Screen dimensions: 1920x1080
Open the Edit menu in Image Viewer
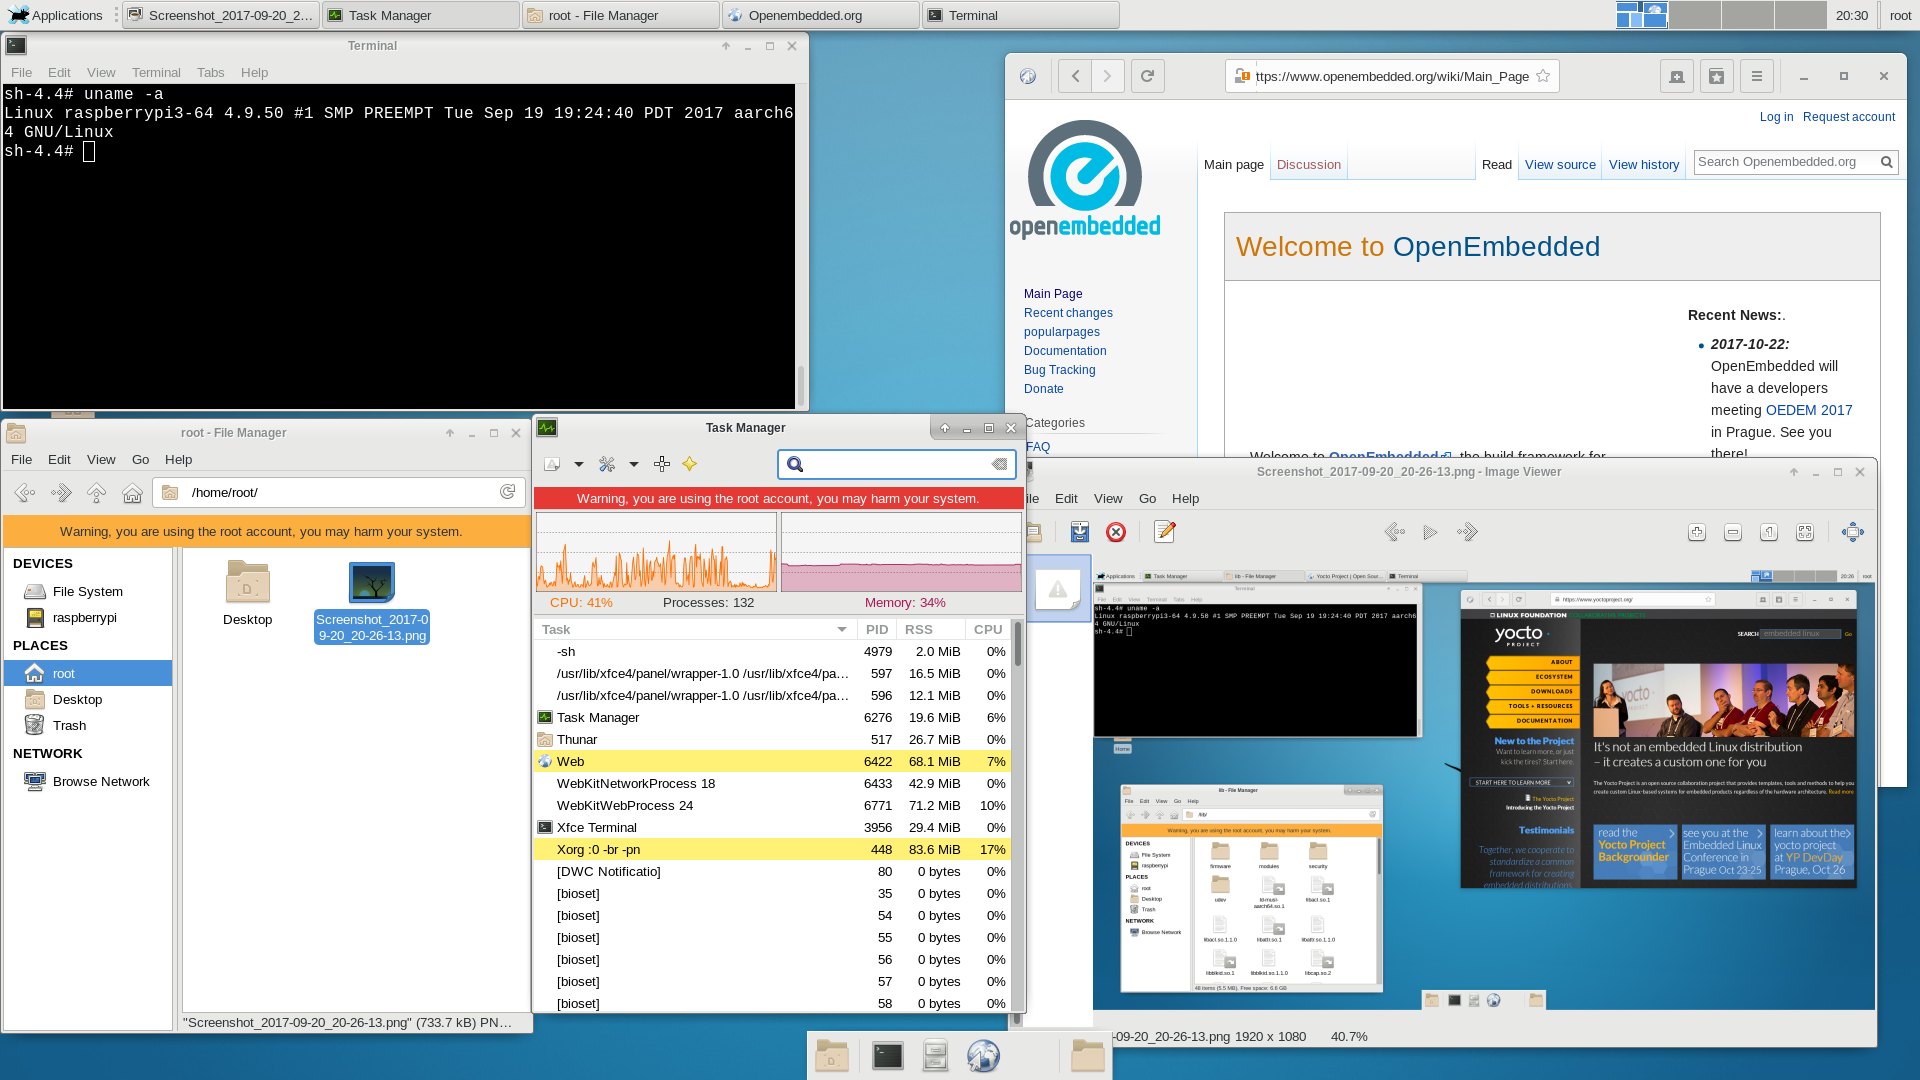(x=1067, y=499)
